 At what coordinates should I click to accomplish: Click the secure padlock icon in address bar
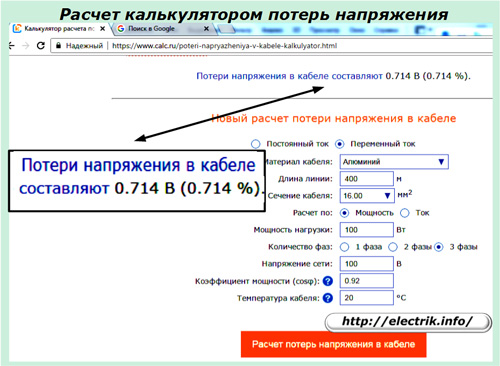point(58,45)
